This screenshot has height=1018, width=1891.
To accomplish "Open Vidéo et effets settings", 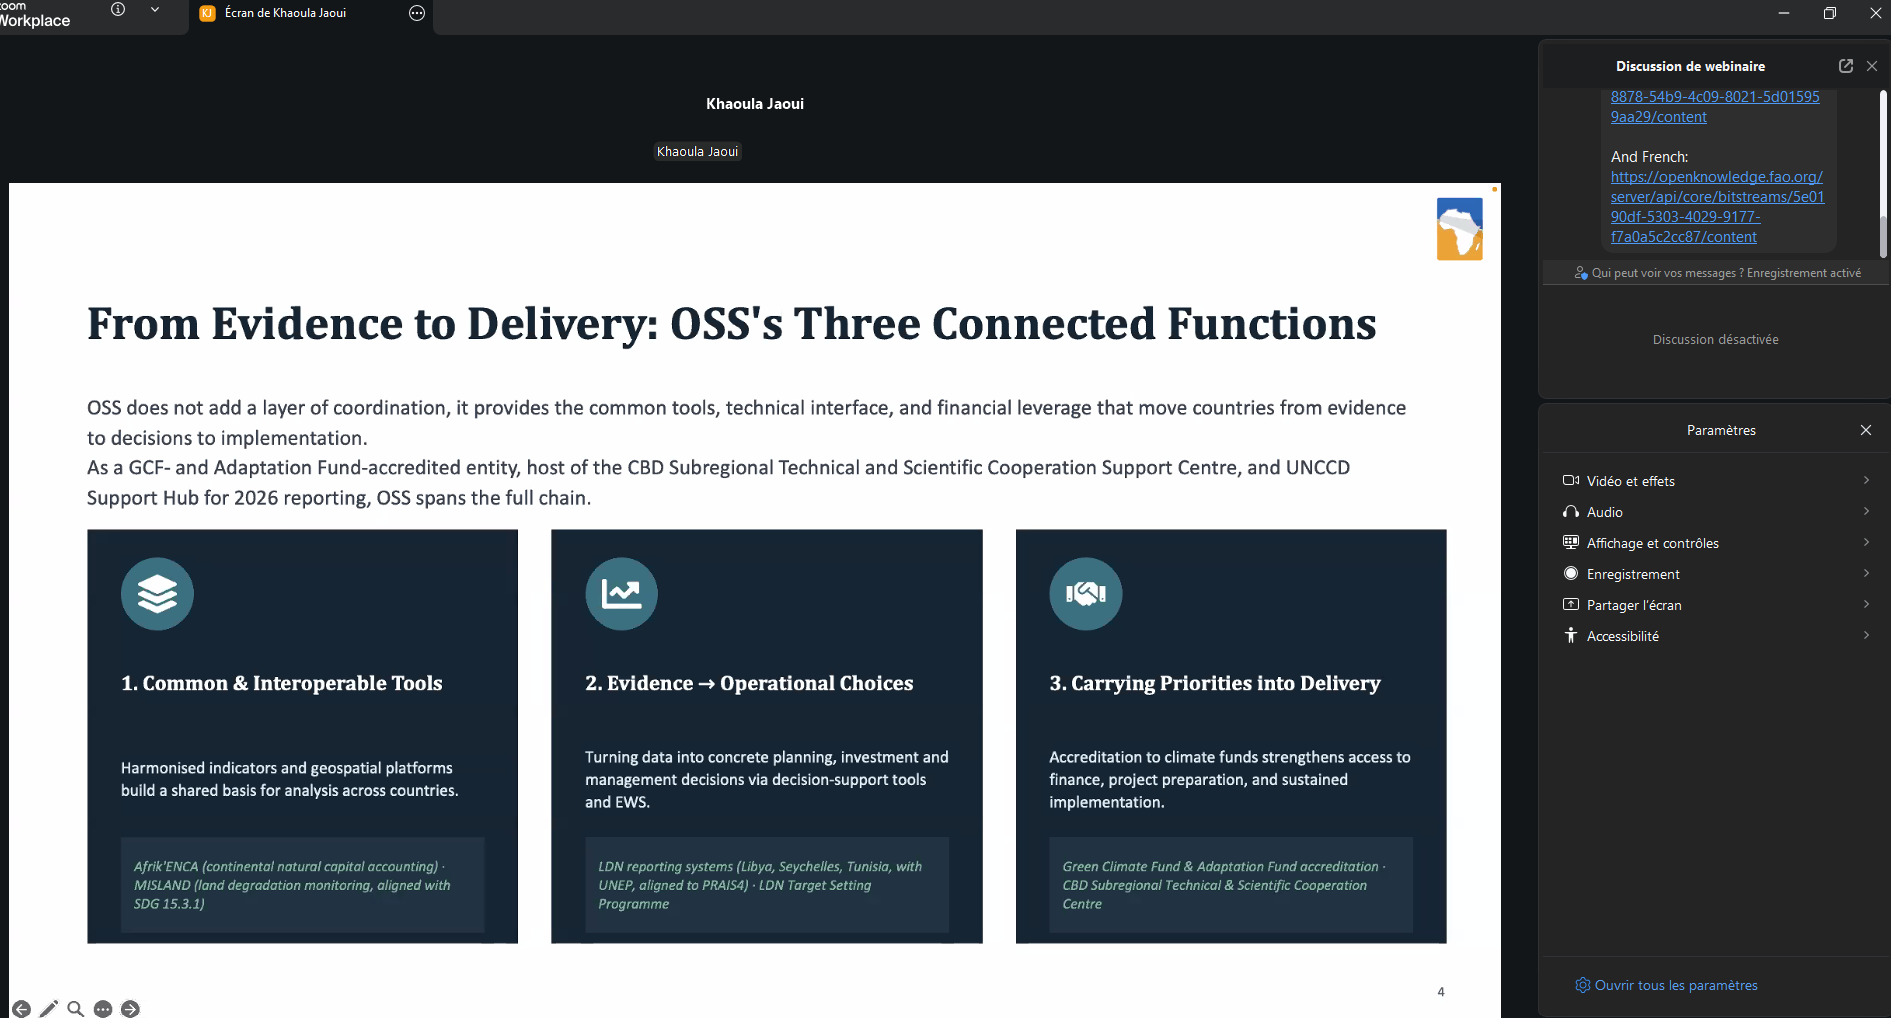I will [x=1716, y=481].
